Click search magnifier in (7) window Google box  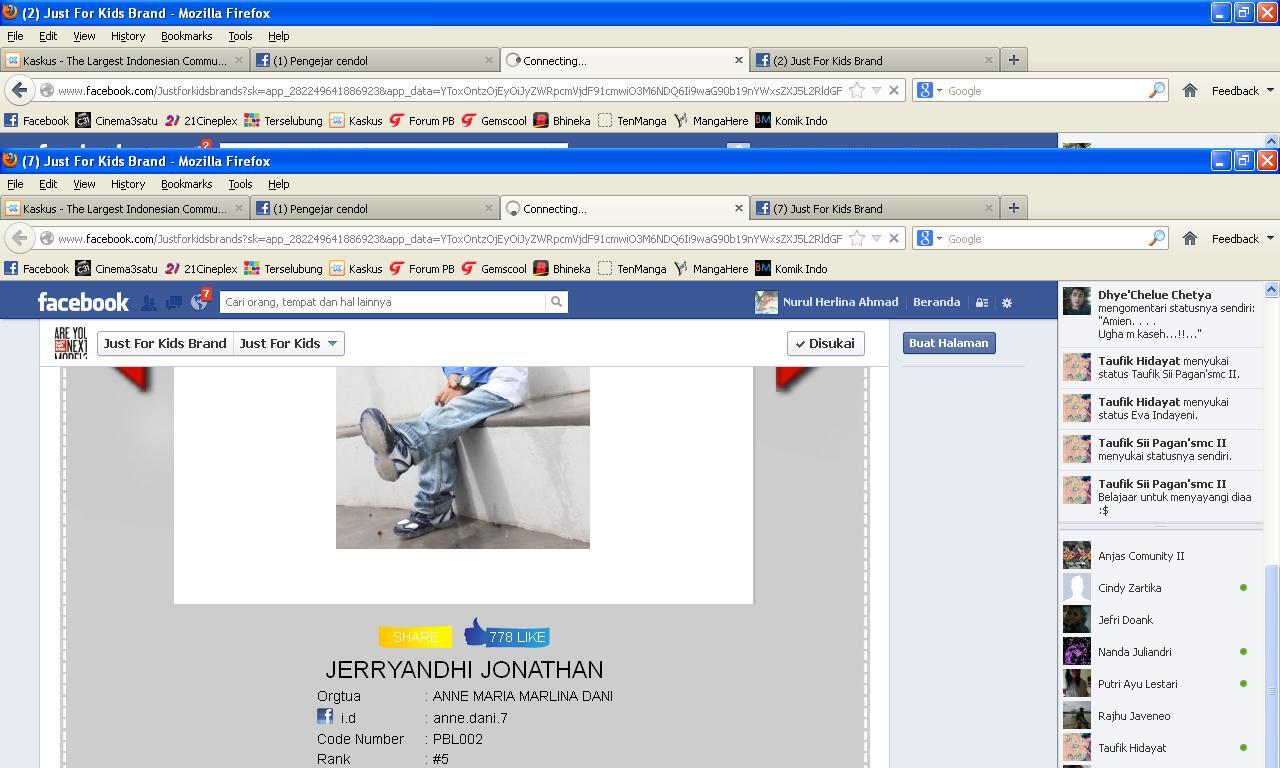point(1157,238)
